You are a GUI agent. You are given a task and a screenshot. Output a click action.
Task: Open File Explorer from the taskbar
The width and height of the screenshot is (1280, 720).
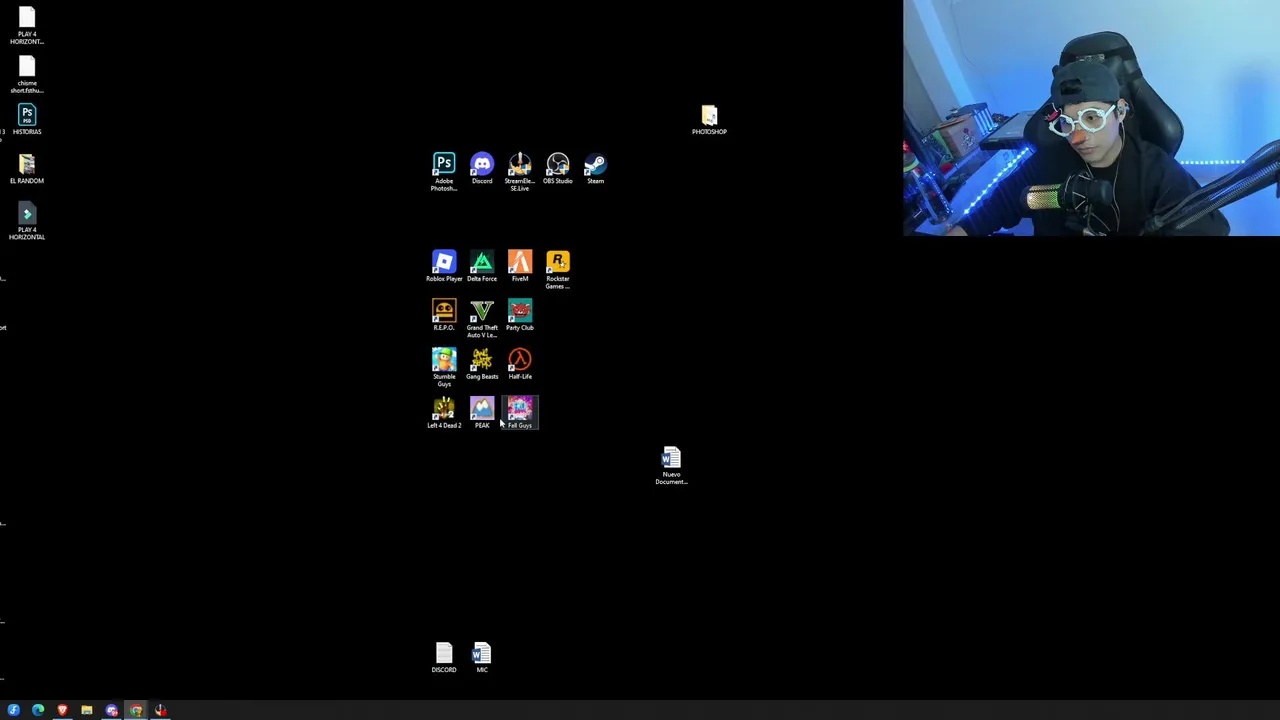point(87,710)
